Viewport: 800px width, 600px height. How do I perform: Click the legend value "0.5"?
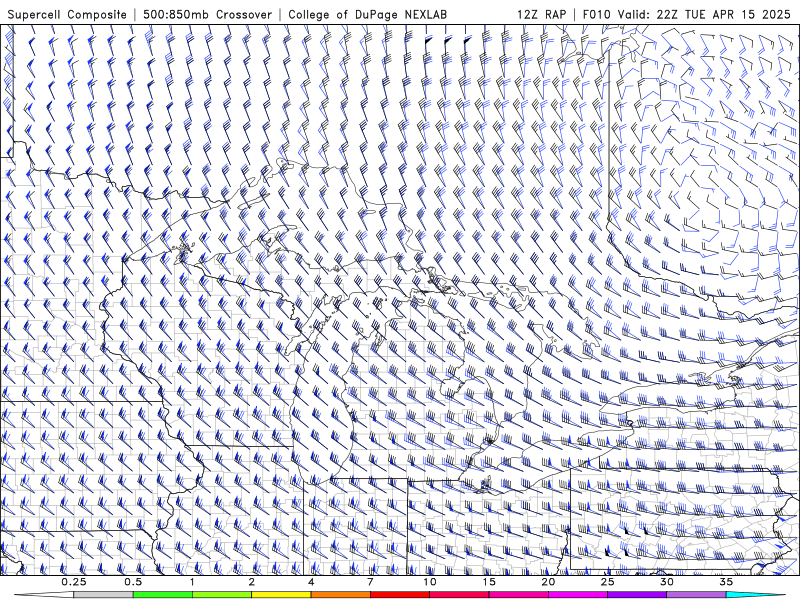133,582
